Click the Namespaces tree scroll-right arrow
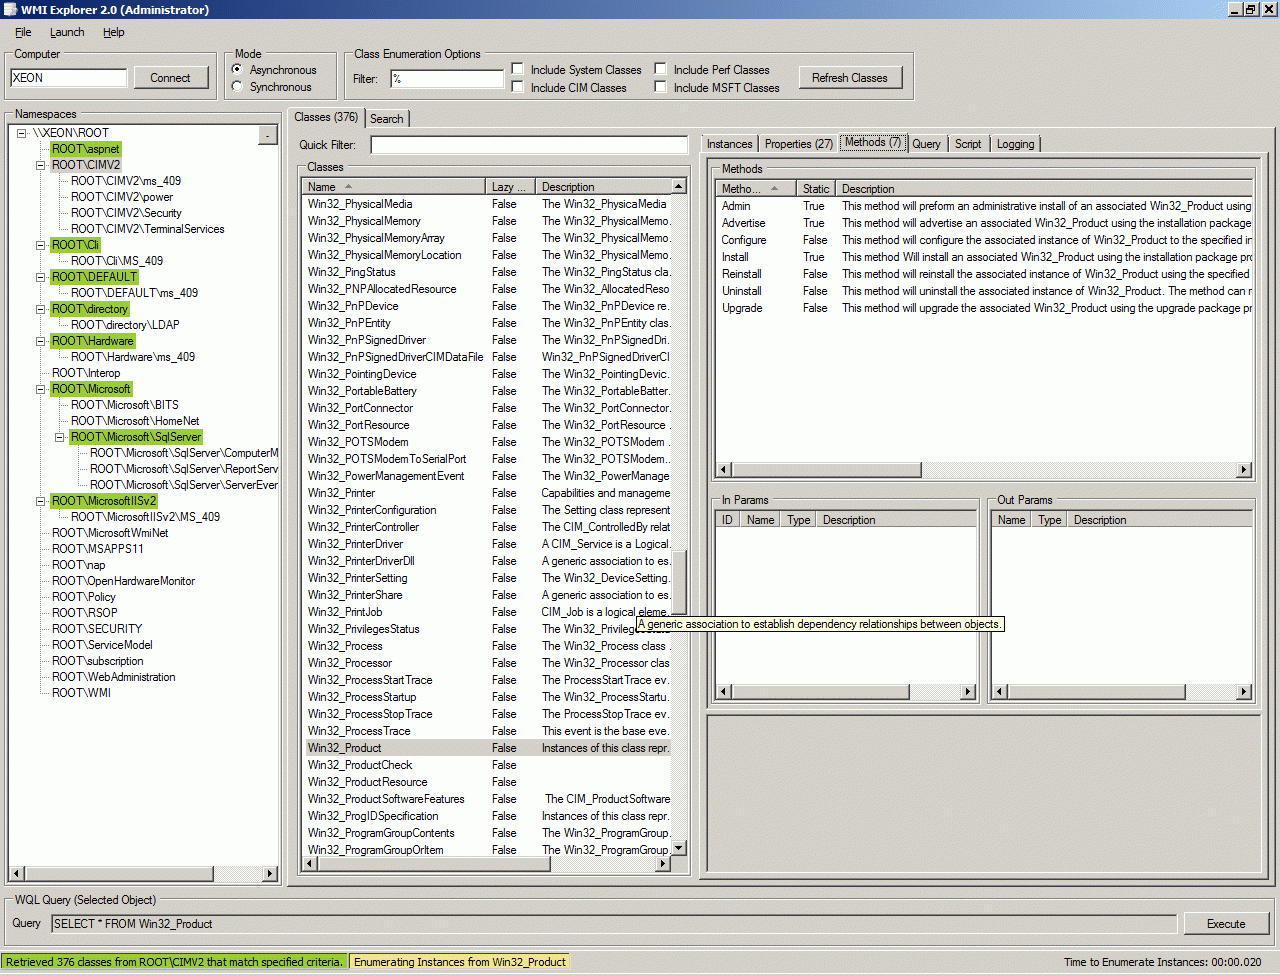Screen dimensions: 1280x976 click(x=269, y=874)
